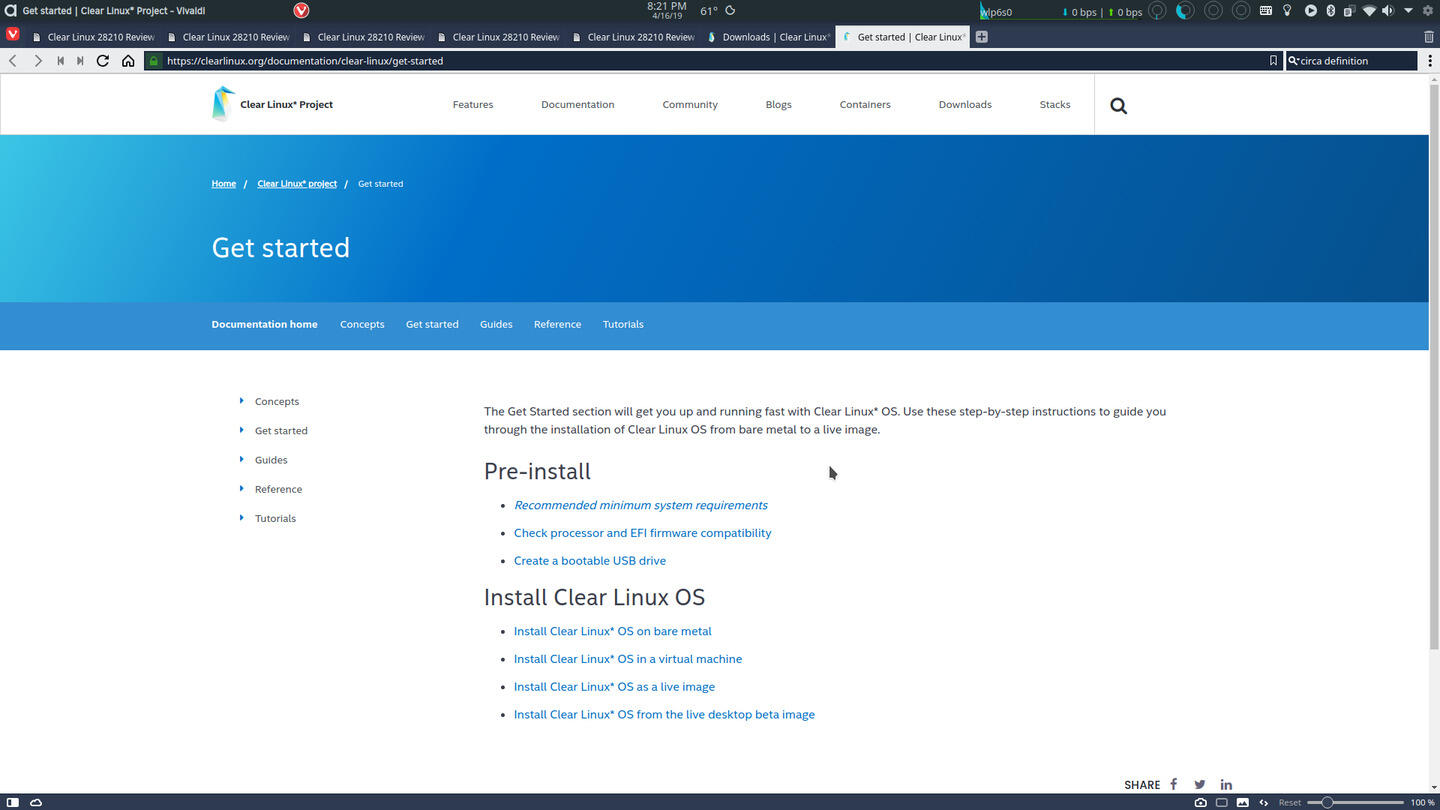Click Documentation home in the blue subnav
This screenshot has width=1440, height=810.
point(265,324)
